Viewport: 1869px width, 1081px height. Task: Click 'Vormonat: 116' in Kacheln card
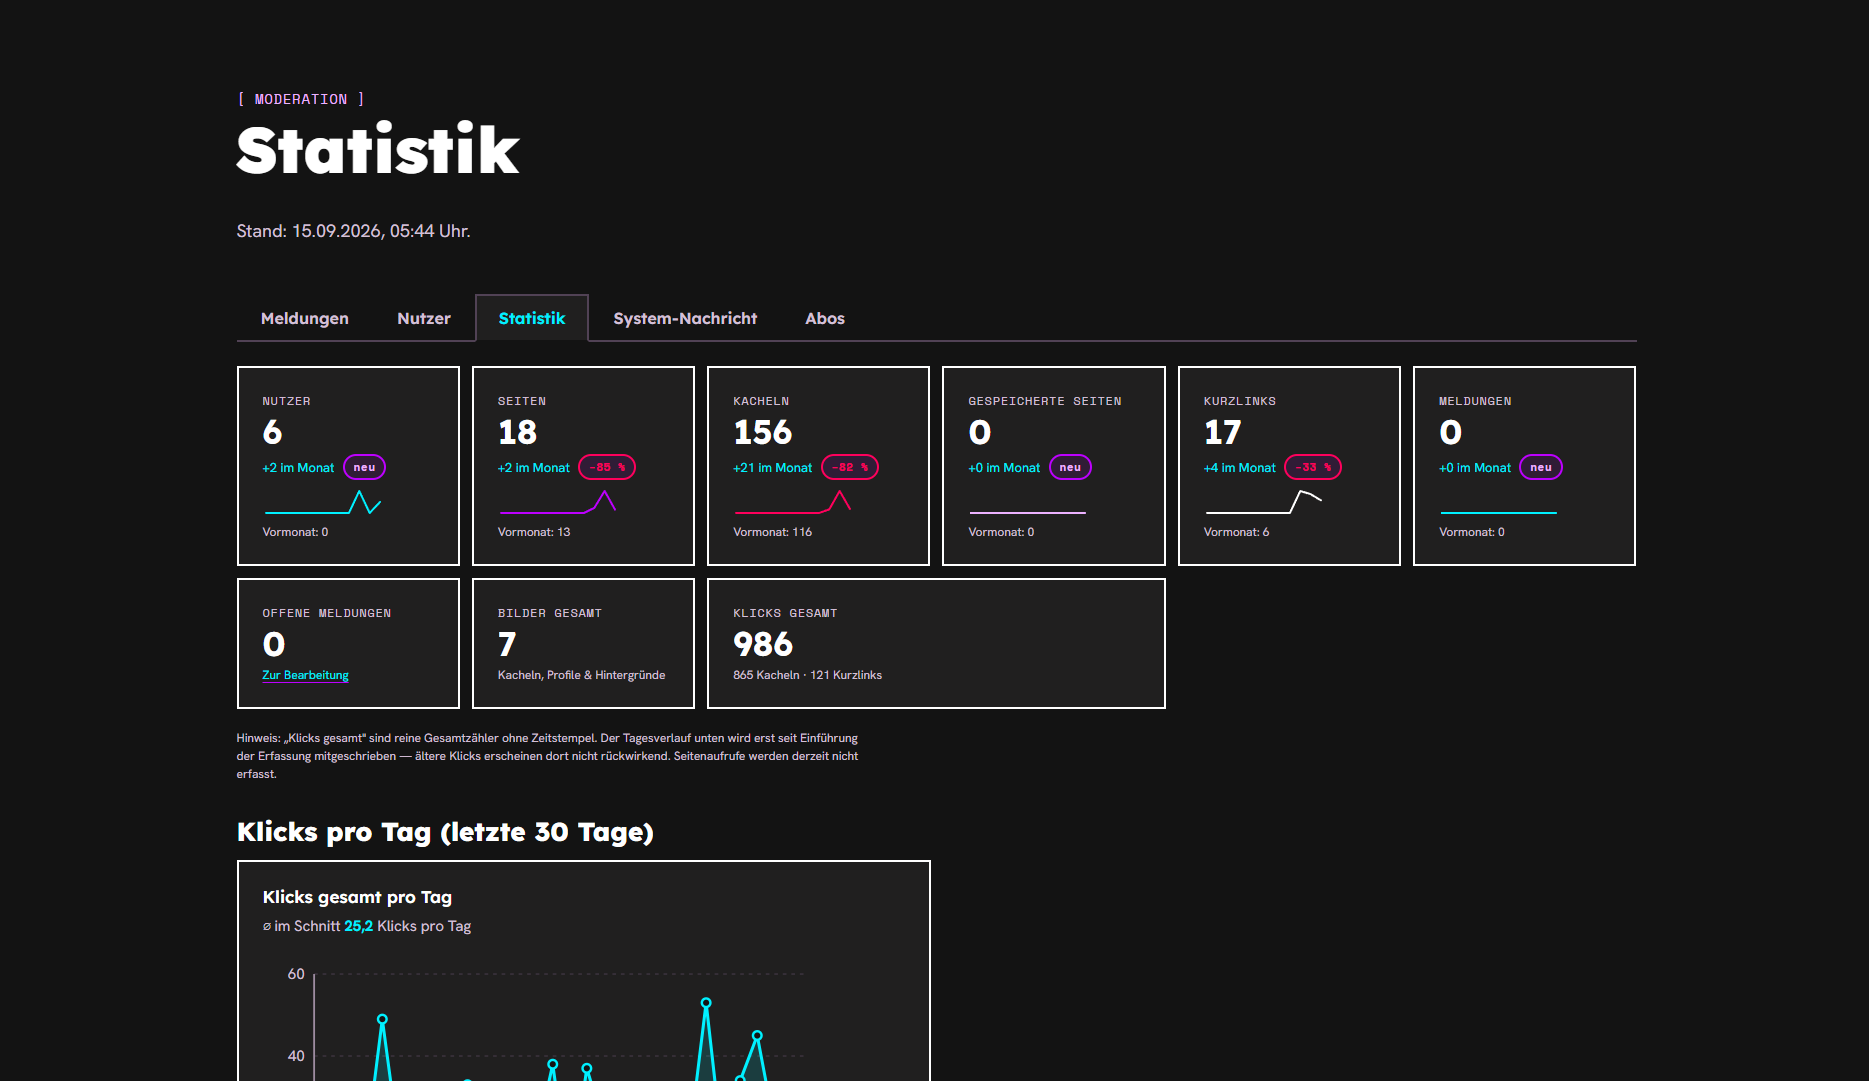[772, 532]
